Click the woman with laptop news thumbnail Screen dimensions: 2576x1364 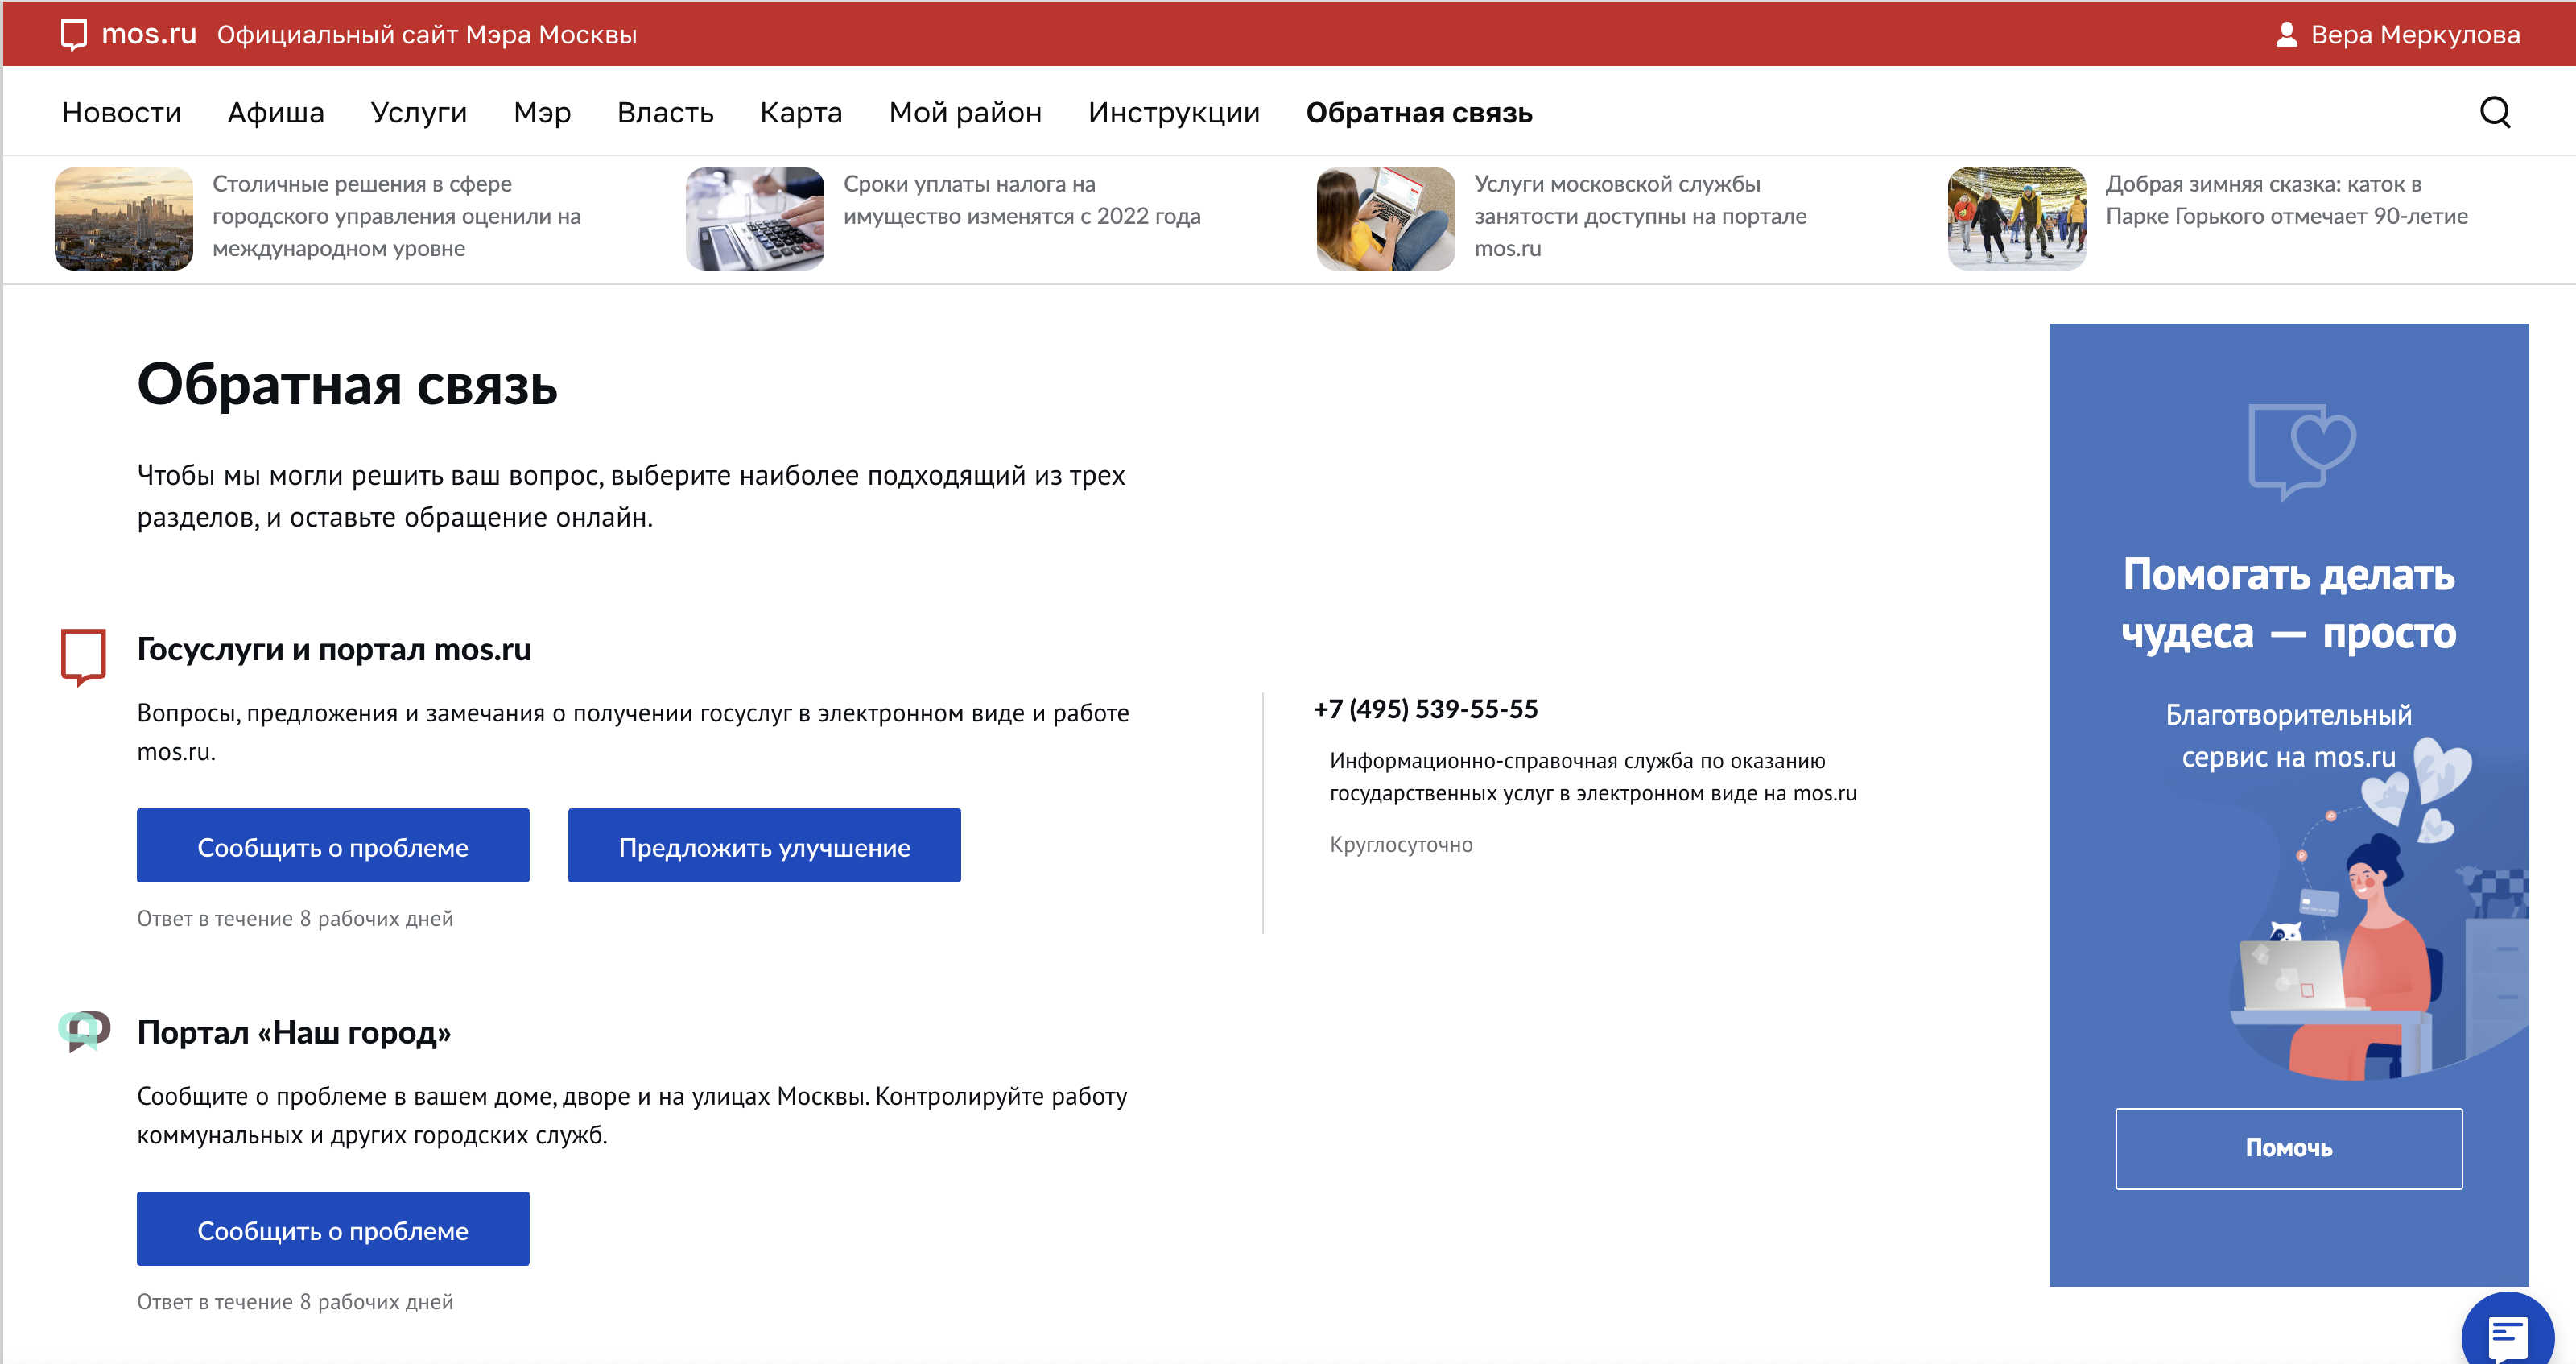point(1385,218)
